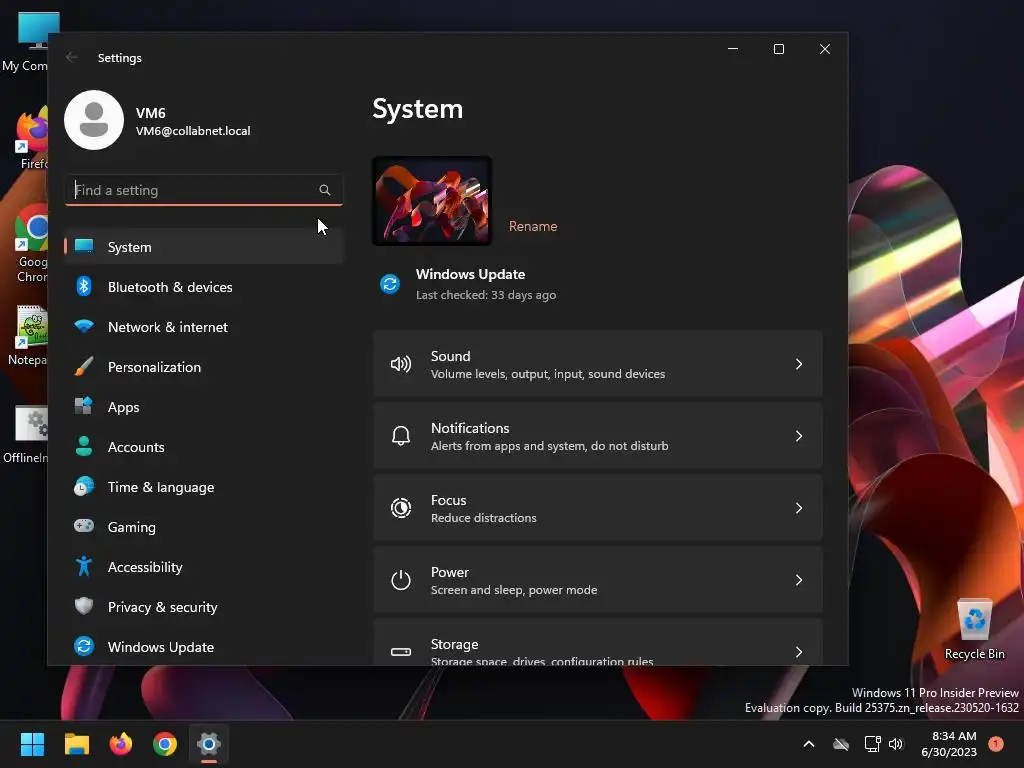Click the volume tray icon
Image resolution: width=1024 pixels, height=768 pixels.
[x=896, y=744]
